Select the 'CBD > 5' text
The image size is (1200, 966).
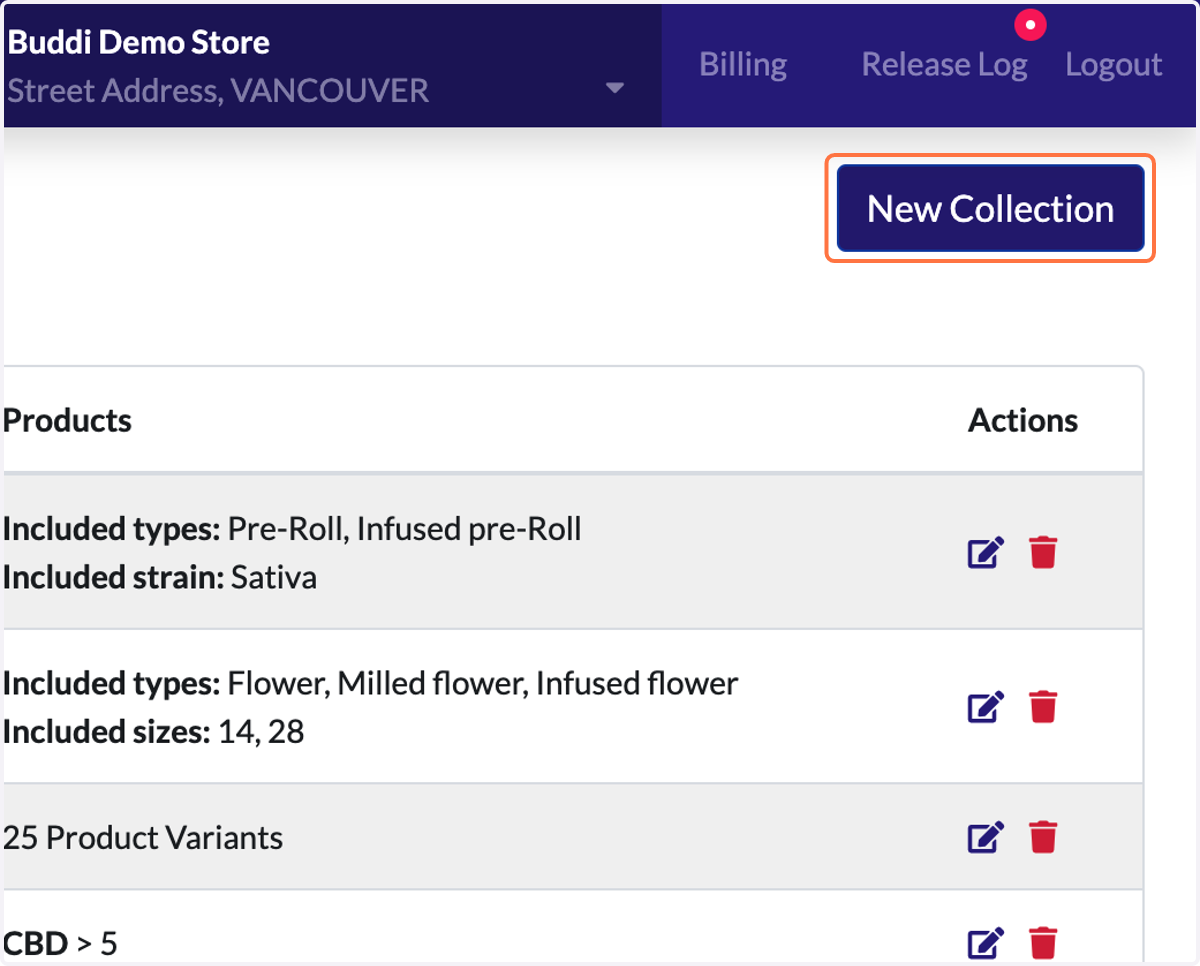point(60,943)
